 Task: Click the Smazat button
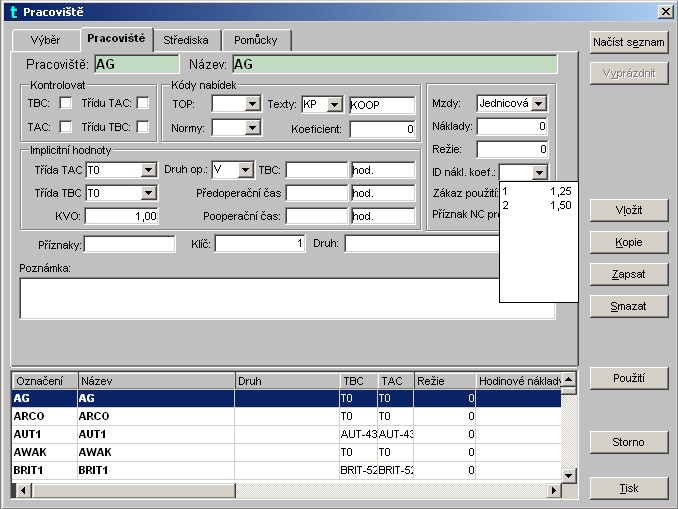coord(629,306)
